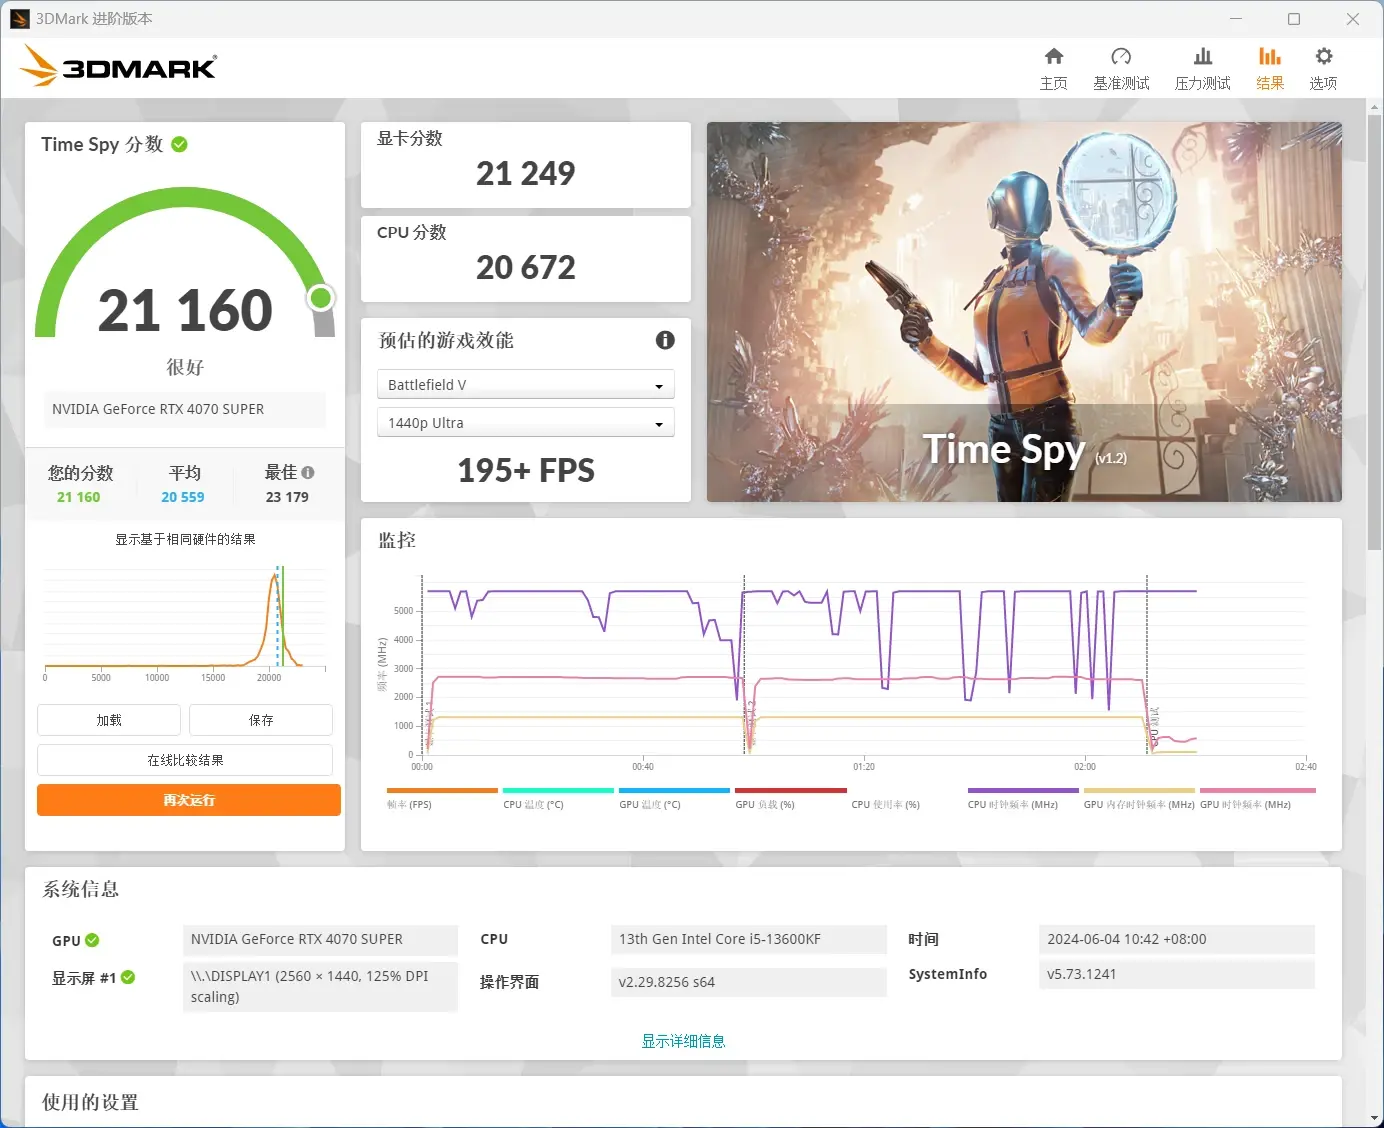Viewport: 1384px width, 1128px height.
Task: Click the vertical scrollbar thumb
Action: (1375, 330)
